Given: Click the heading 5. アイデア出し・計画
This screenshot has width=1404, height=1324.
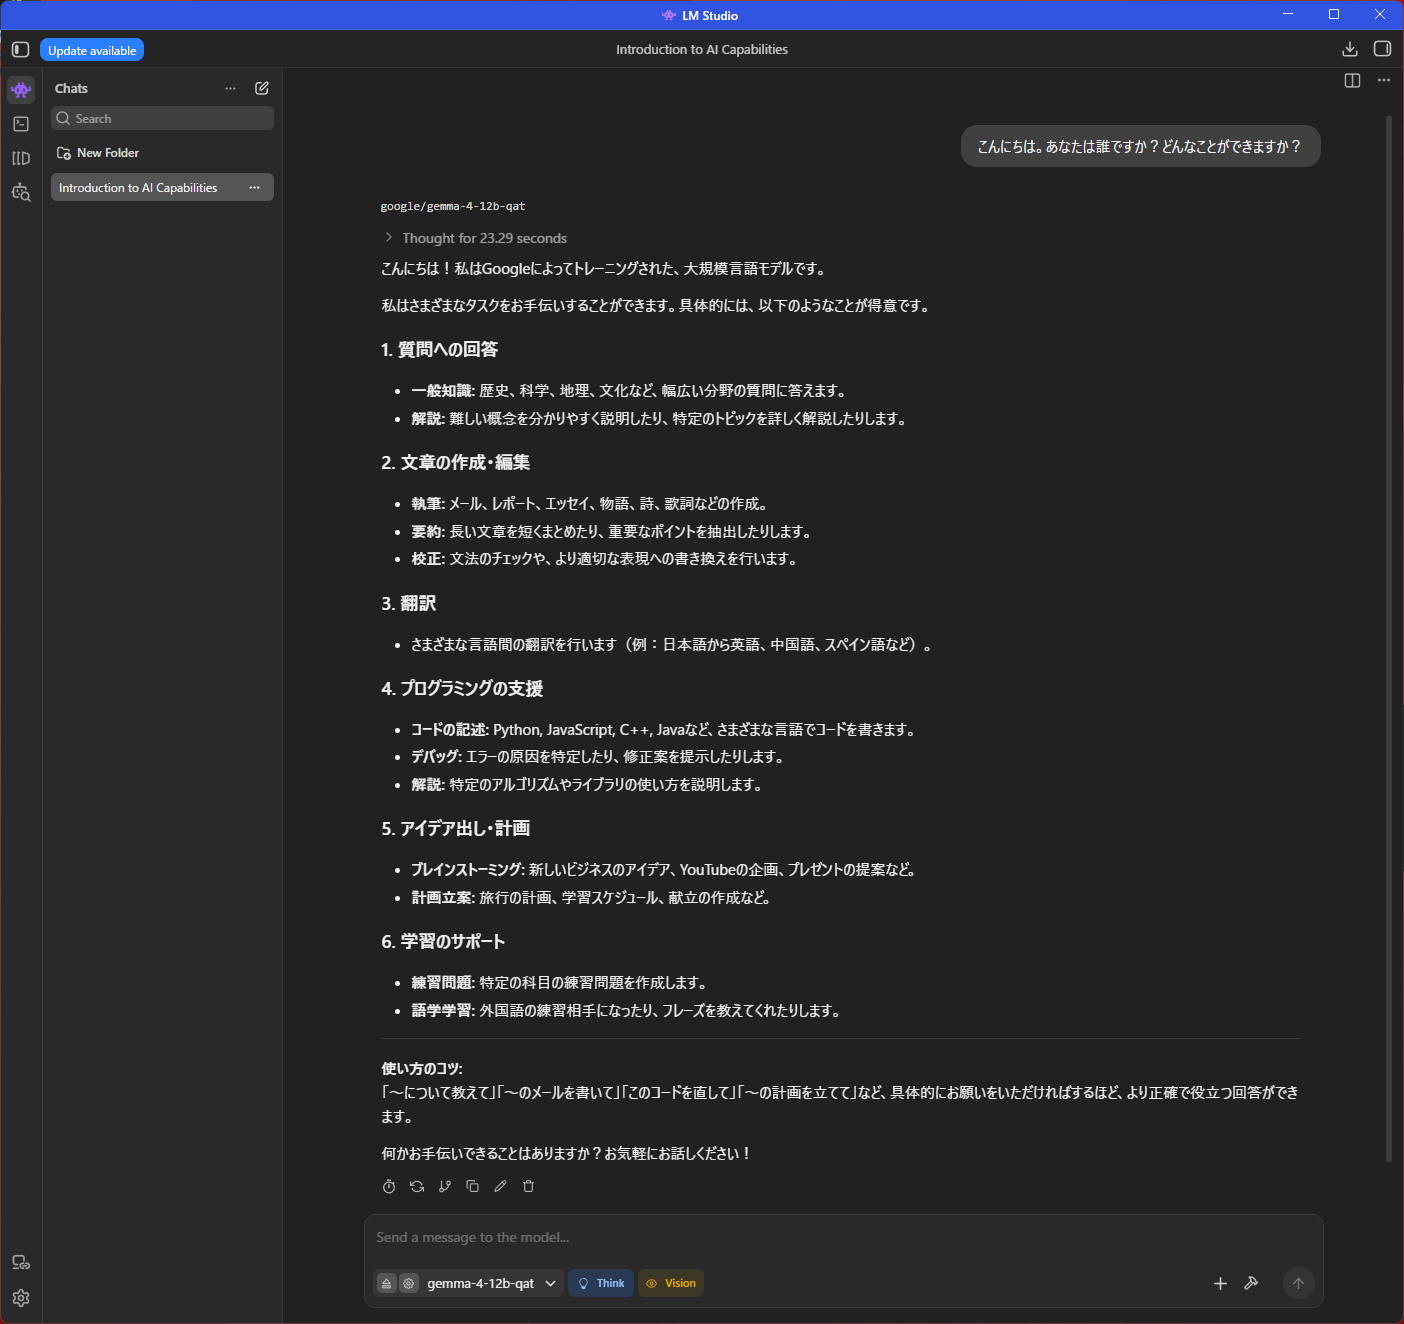Looking at the screenshot, I should point(455,828).
